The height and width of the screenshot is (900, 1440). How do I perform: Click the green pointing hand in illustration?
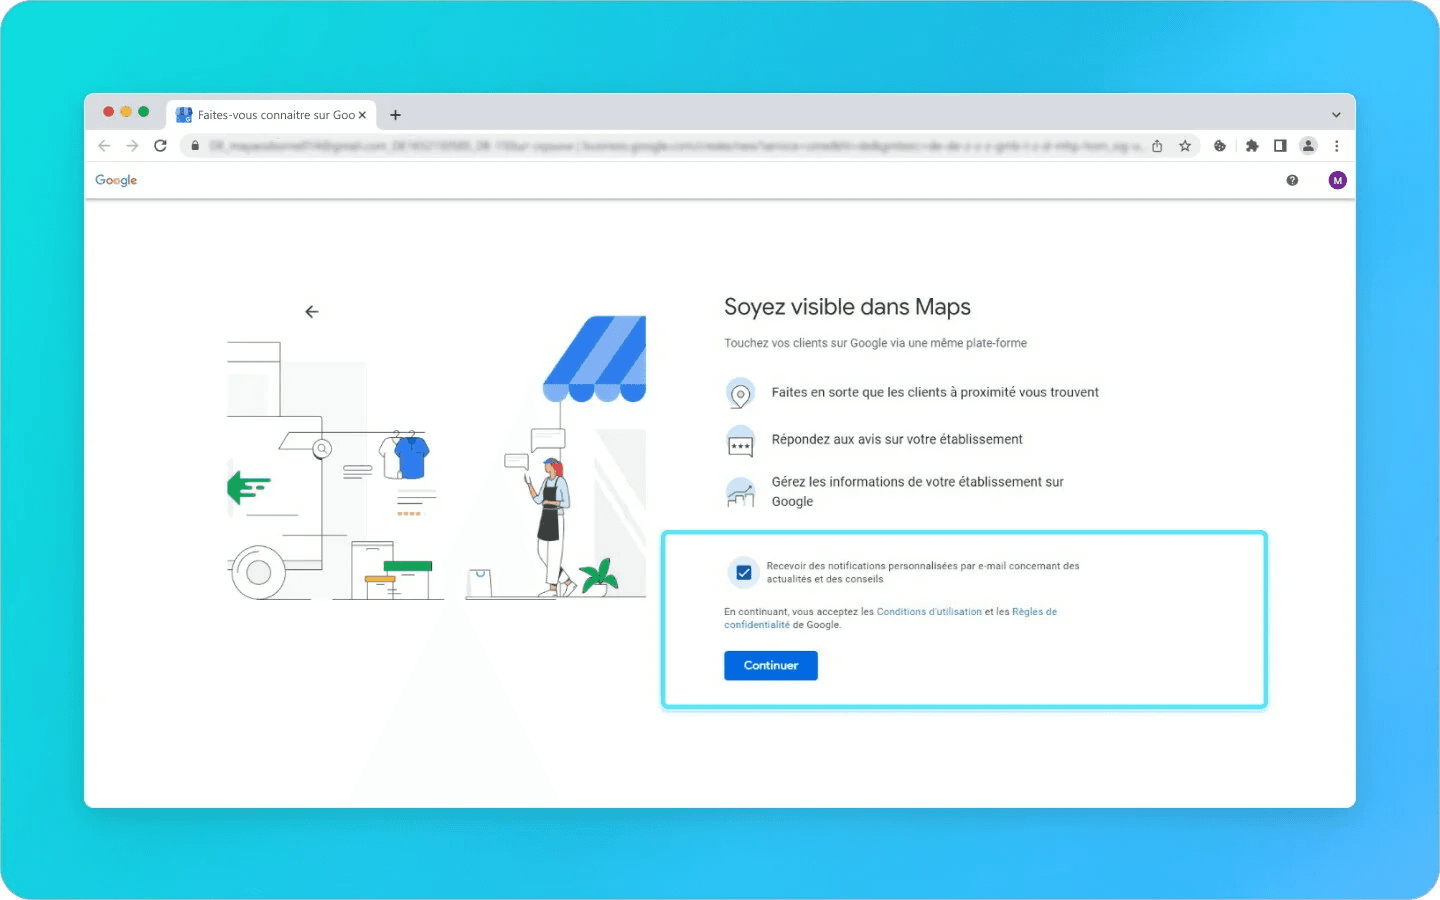[x=248, y=487]
